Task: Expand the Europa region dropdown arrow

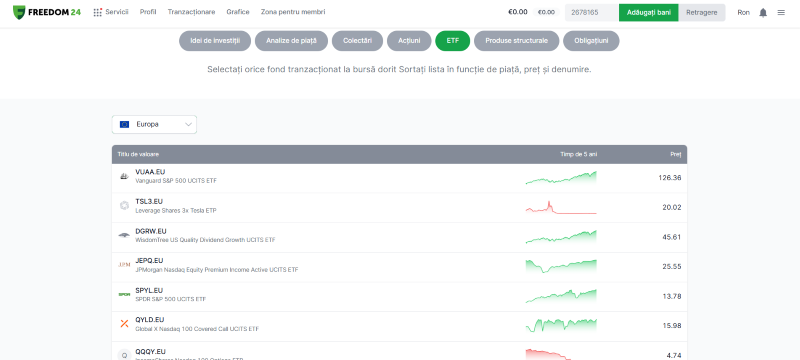Action: (188, 124)
